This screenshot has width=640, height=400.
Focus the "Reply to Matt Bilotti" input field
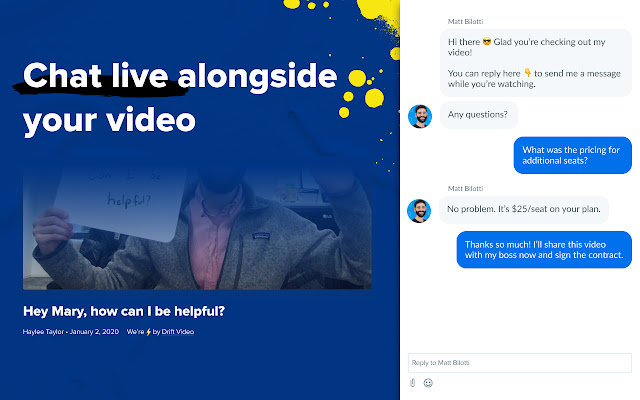point(519,362)
